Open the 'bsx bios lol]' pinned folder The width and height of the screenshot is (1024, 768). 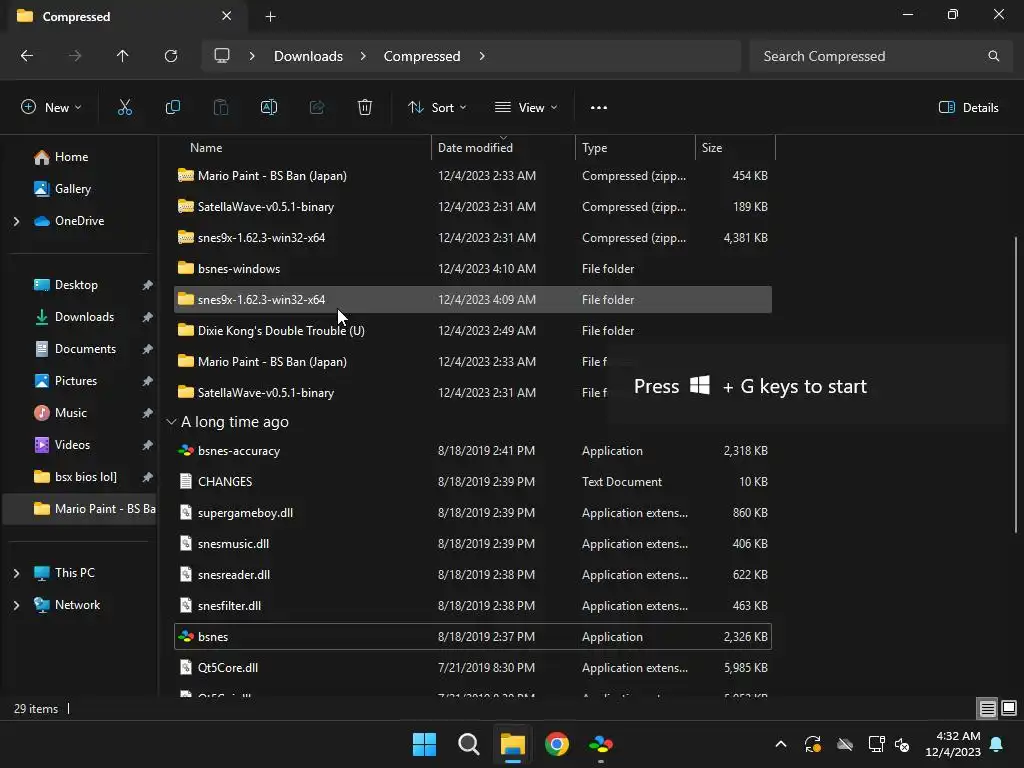pos(79,477)
